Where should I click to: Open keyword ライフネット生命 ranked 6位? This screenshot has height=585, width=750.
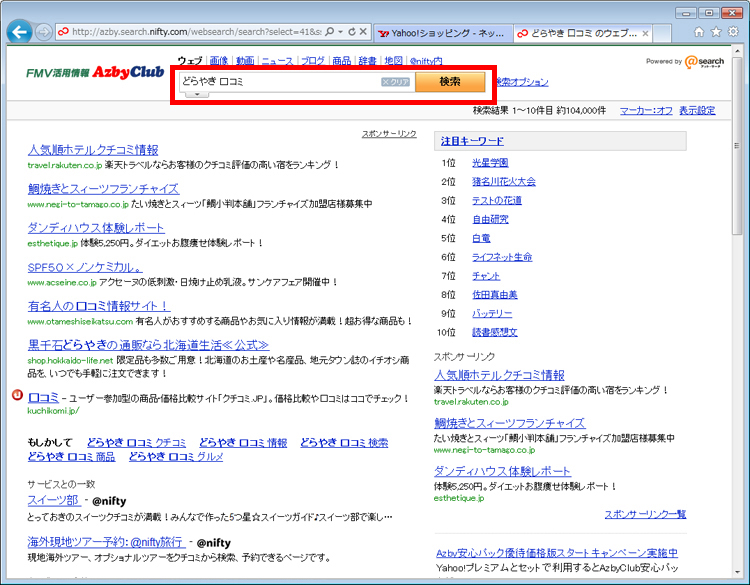tap(502, 257)
